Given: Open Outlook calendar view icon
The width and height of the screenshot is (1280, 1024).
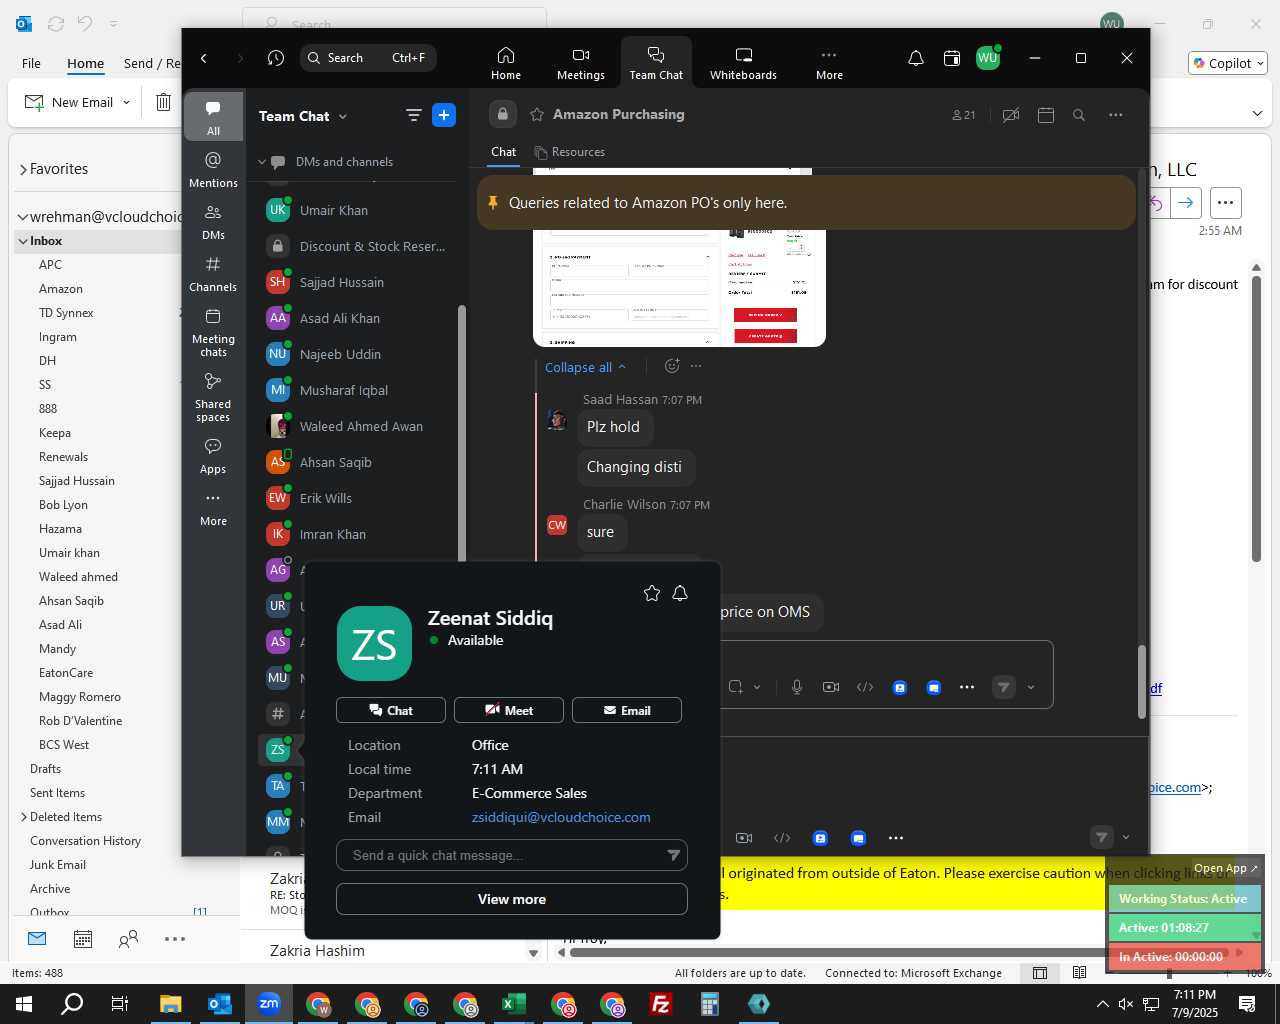Looking at the screenshot, I should (x=83, y=939).
